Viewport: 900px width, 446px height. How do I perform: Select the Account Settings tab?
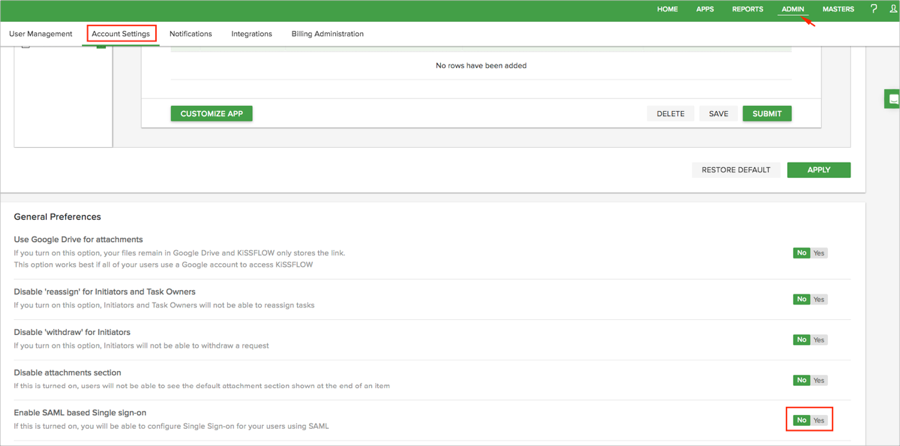pos(121,34)
